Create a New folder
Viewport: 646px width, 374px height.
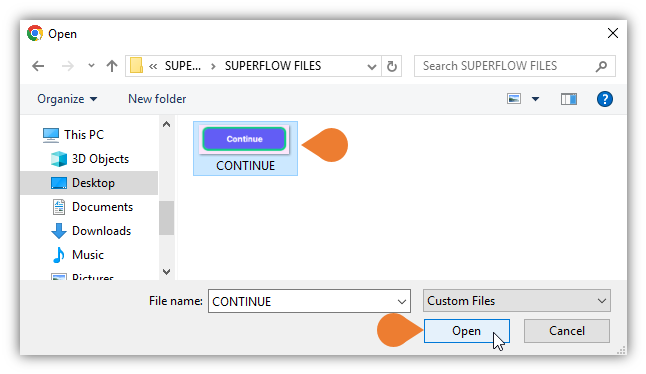[x=157, y=99]
